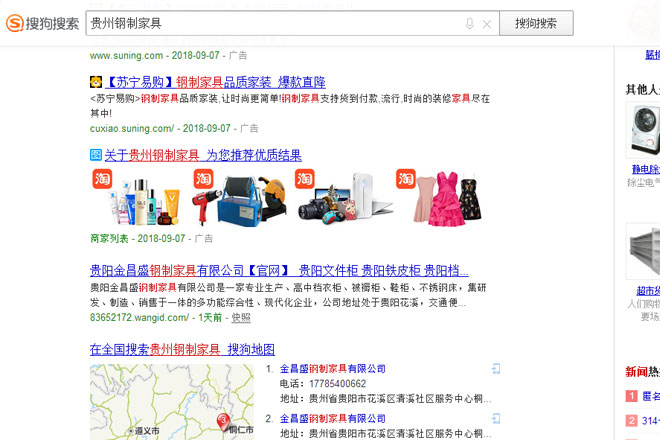This screenshot has height=440, width=660.
Task: Click phone number 17785400662
Action: point(338,384)
